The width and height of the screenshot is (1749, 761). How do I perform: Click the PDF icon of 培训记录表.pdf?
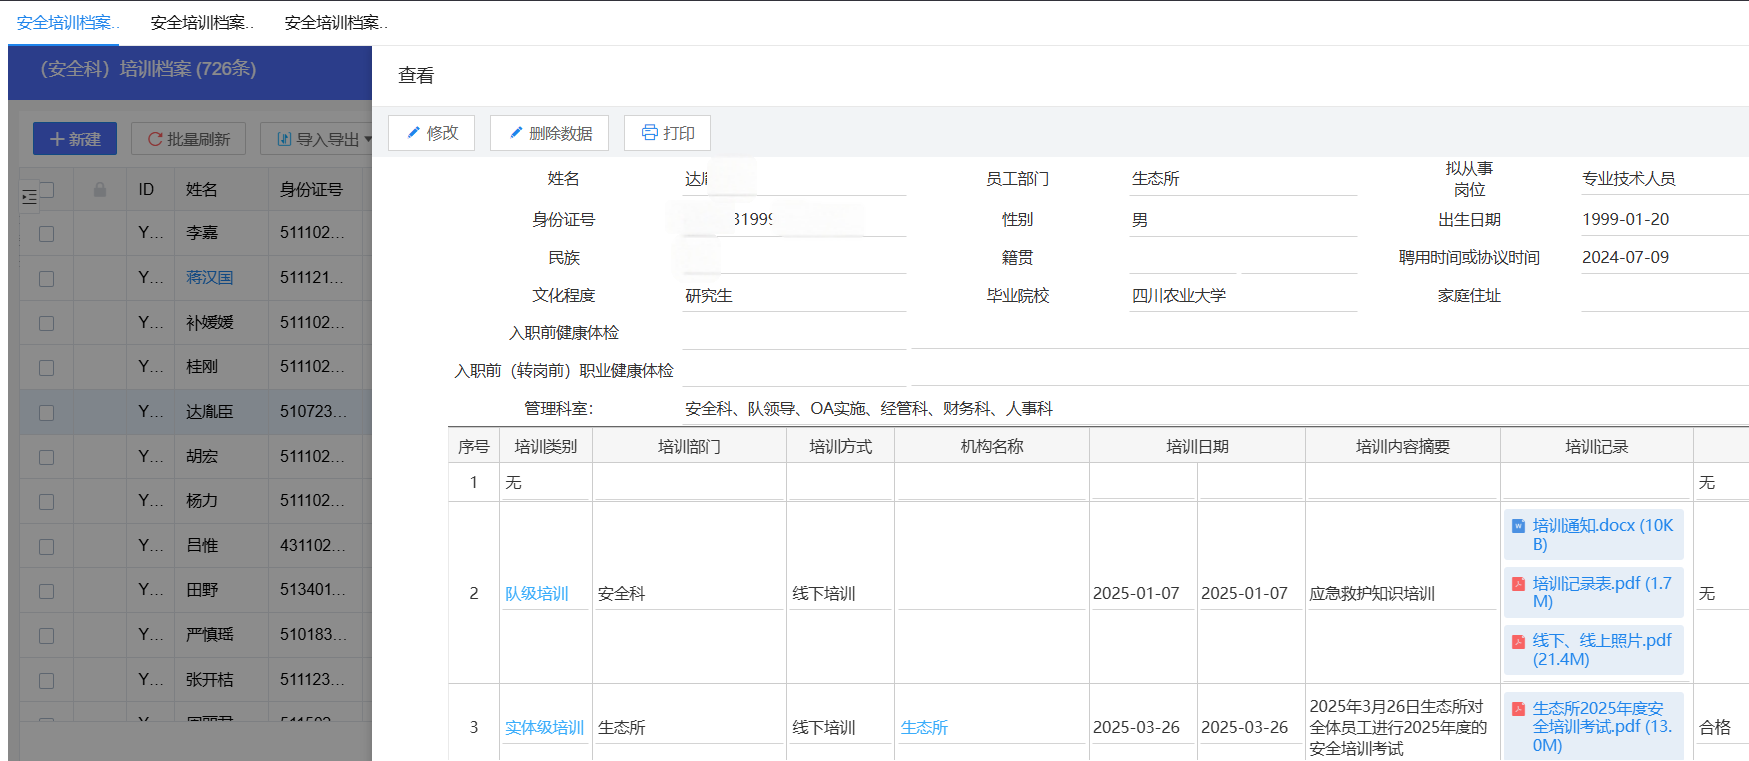click(1518, 584)
